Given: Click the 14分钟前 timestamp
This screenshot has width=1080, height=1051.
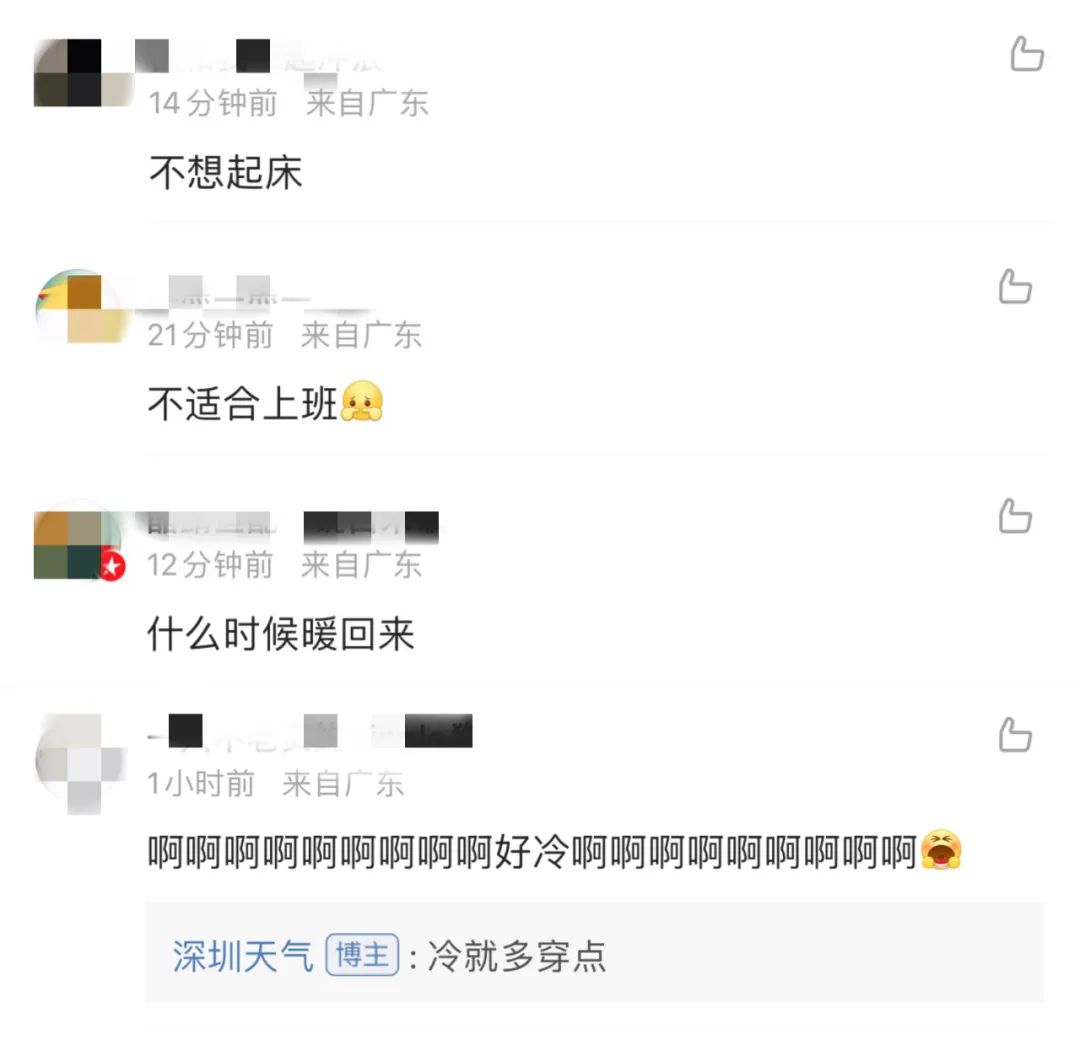Looking at the screenshot, I should click(x=213, y=103).
